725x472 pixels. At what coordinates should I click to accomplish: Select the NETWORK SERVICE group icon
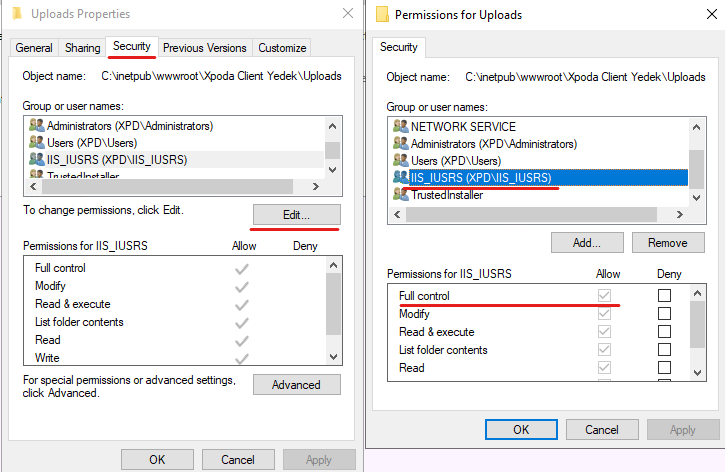400,126
